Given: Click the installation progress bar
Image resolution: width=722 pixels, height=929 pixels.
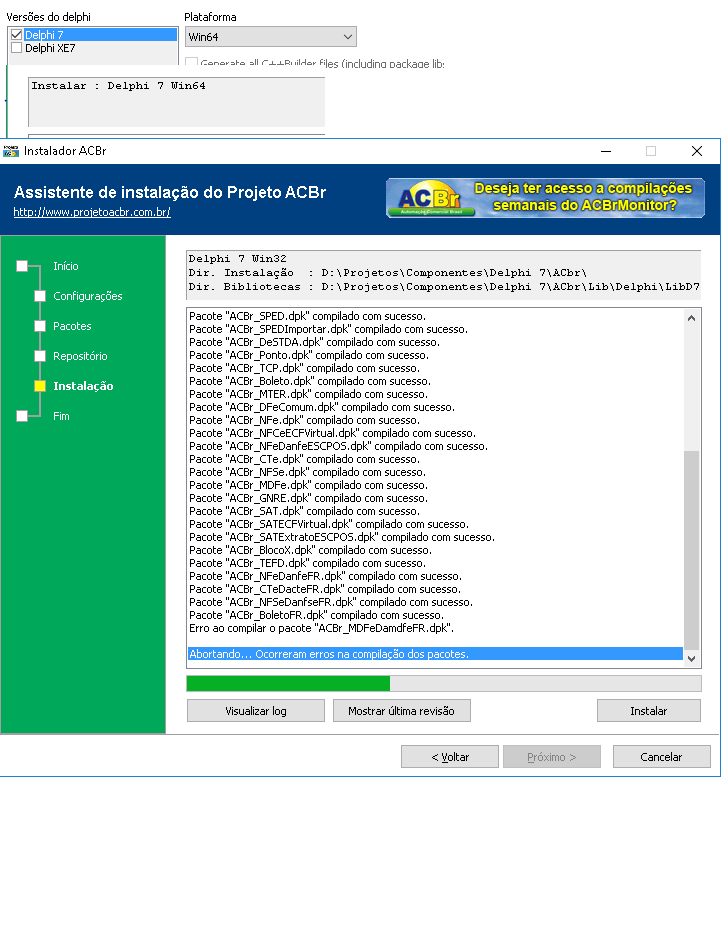Looking at the screenshot, I should [x=444, y=684].
